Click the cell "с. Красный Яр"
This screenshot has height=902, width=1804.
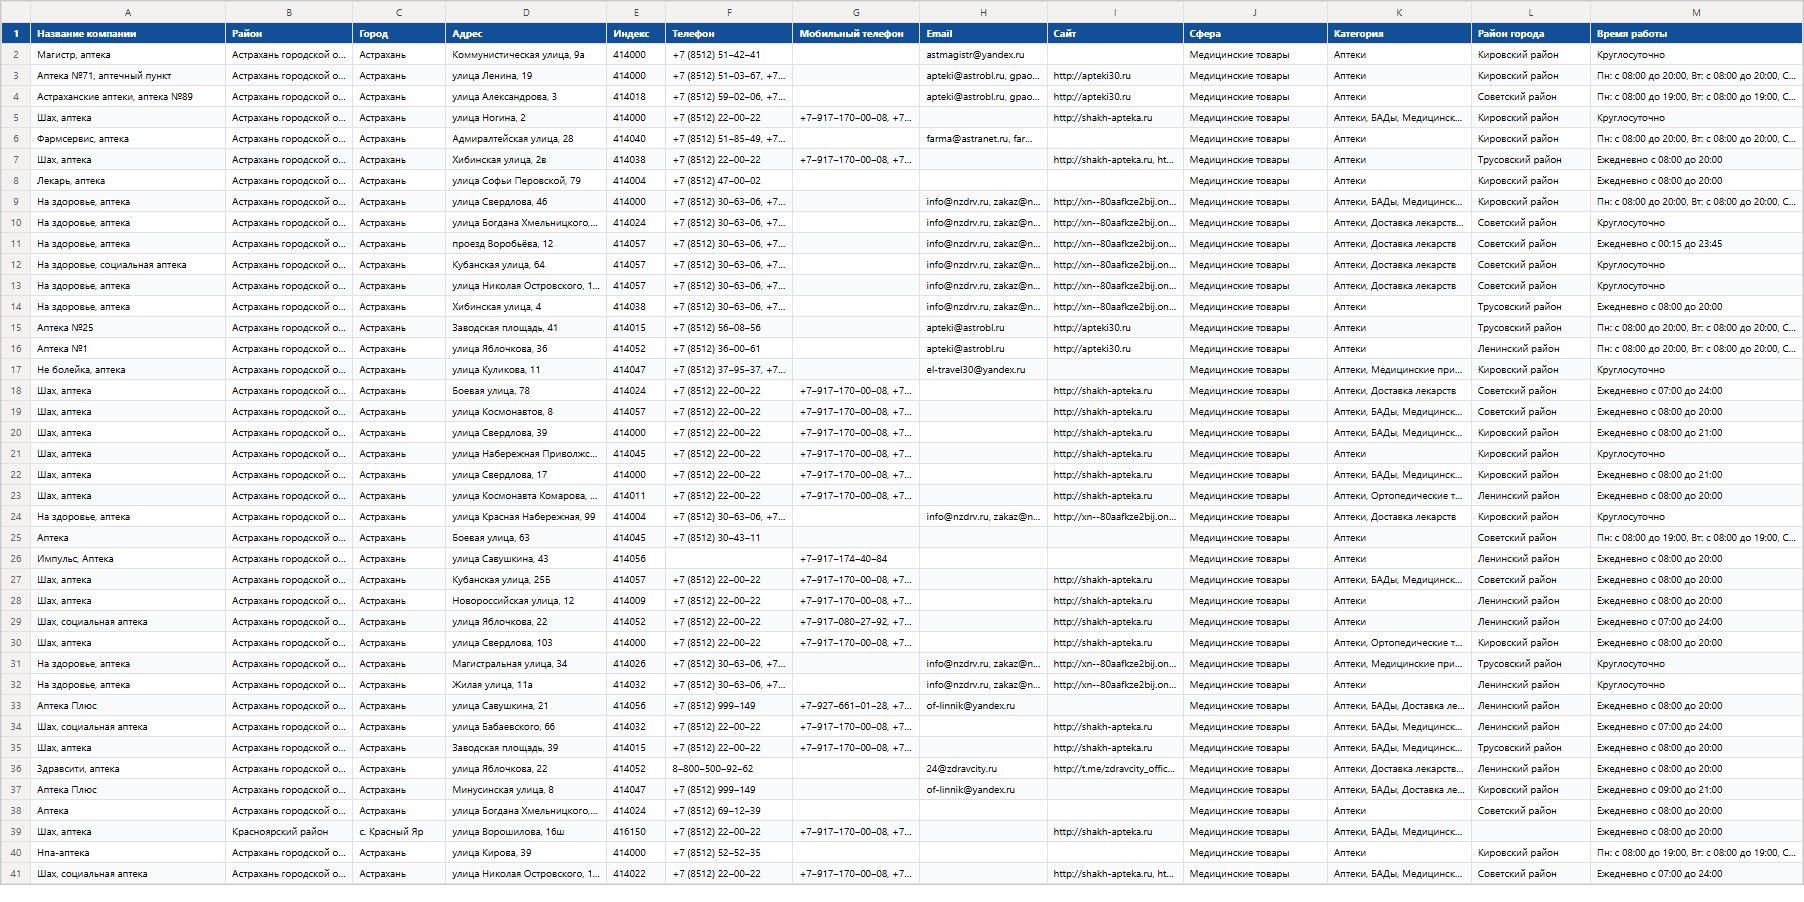point(399,832)
